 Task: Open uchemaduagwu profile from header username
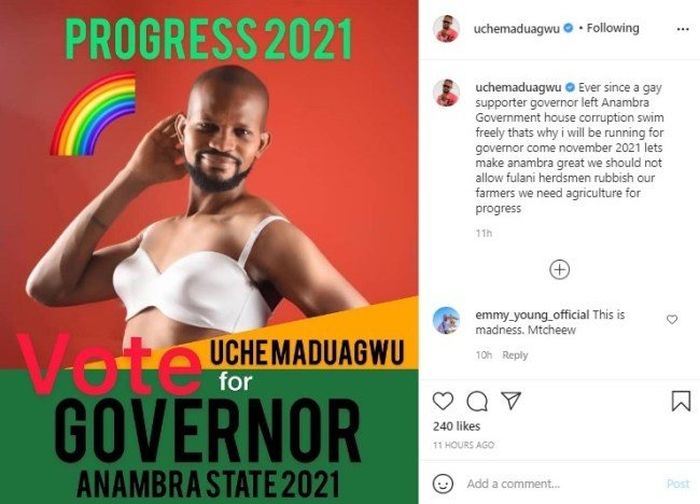[x=517, y=29]
